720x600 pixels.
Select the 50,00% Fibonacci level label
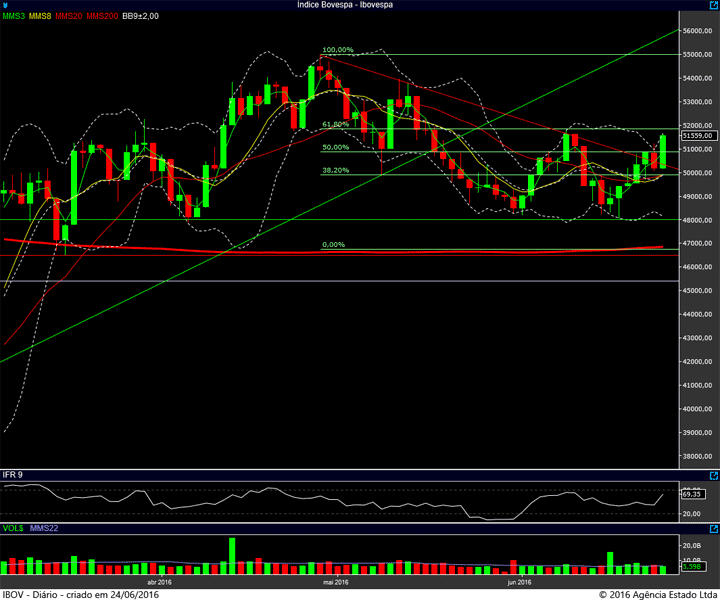click(x=336, y=147)
